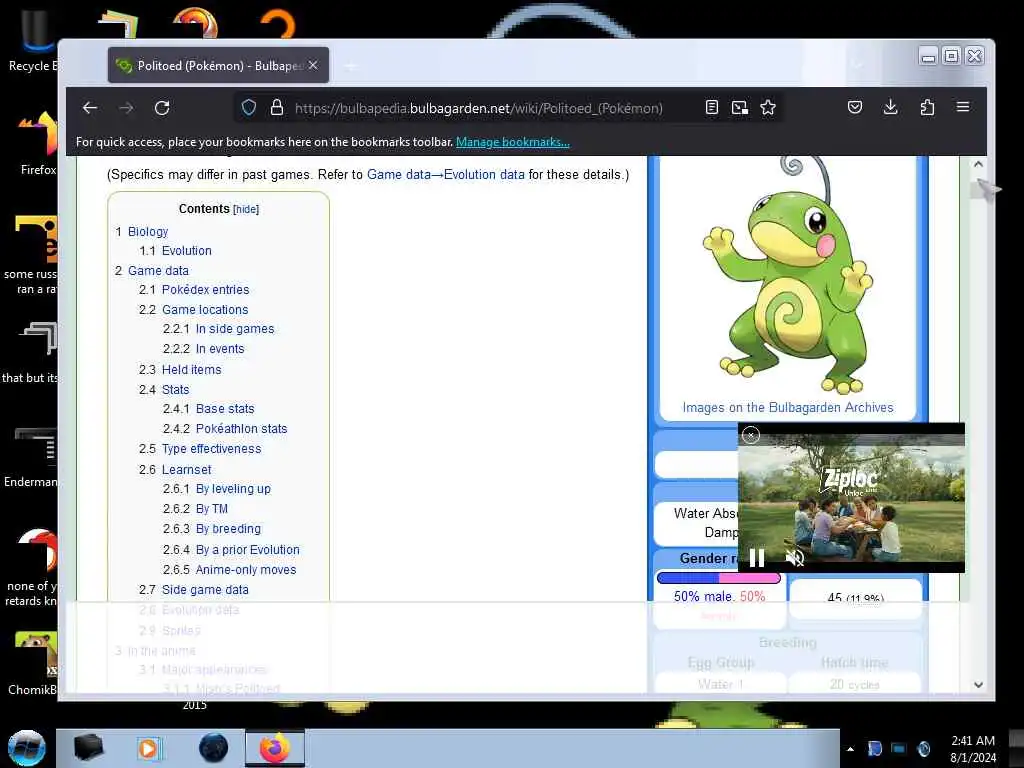The image size is (1024, 768).
Task: Bookmark this page with the star
Action: pos(768,108)
